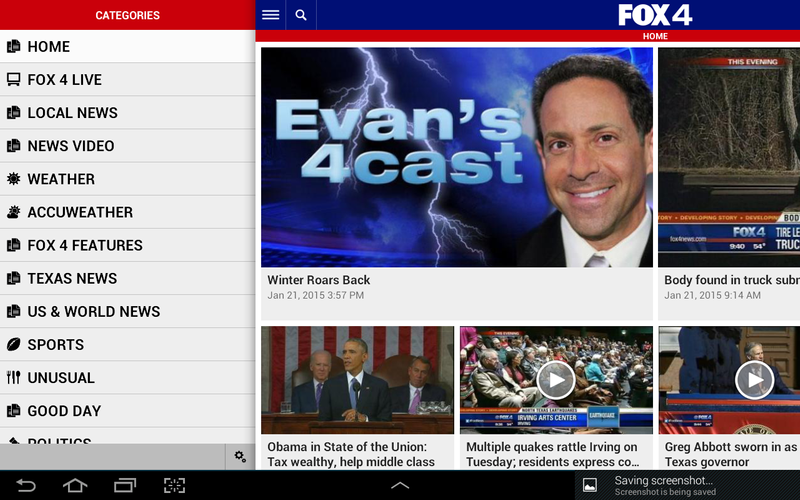Expand the bottom bar up-chevron

pyautogui.click(x=400, y=485)
